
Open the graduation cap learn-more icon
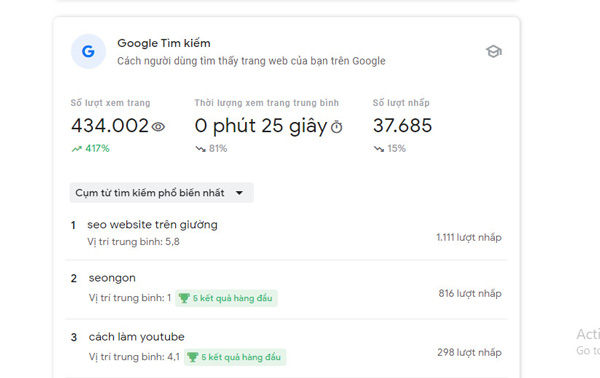click(494, 51)
